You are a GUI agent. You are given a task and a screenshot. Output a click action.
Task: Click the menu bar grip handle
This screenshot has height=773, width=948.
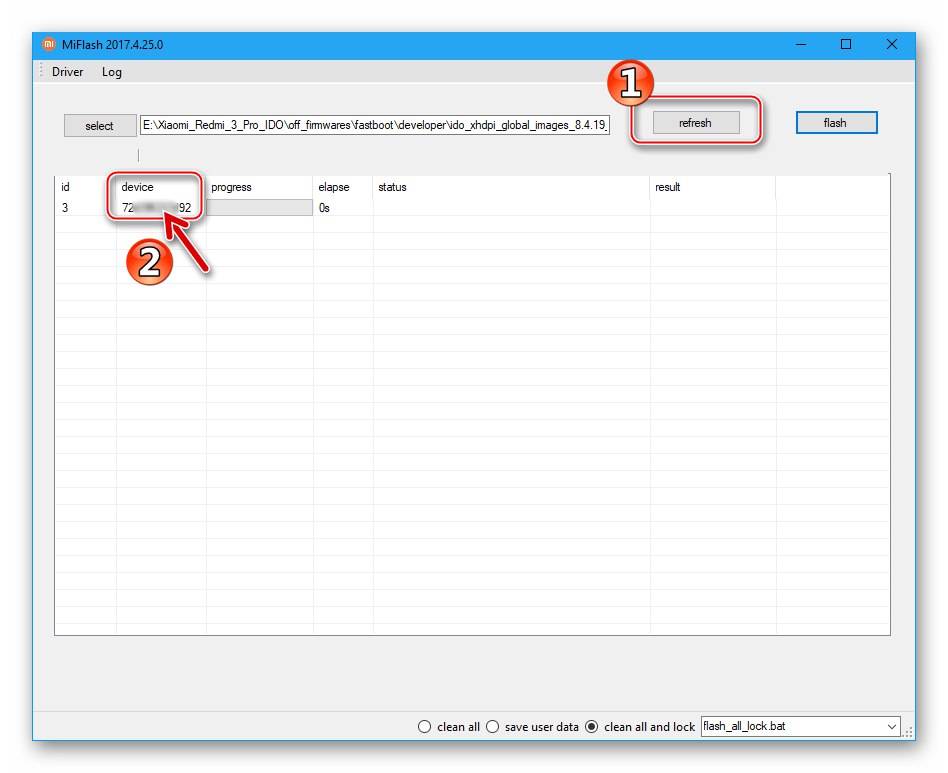point(41,70)
